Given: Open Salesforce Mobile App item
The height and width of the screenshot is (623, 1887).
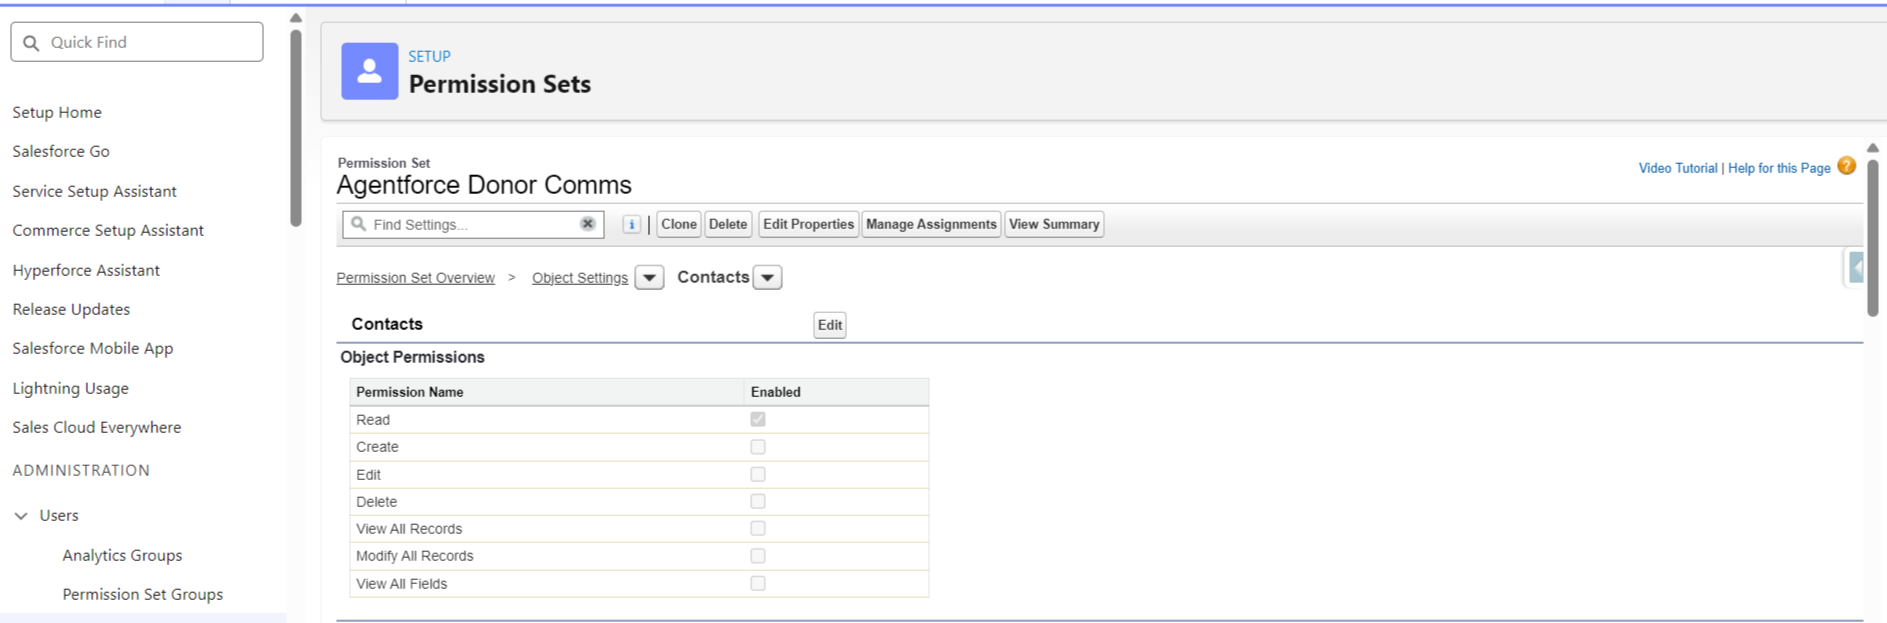Looking at the screenshot, I should pyautogui.click(x=93, y=348).
